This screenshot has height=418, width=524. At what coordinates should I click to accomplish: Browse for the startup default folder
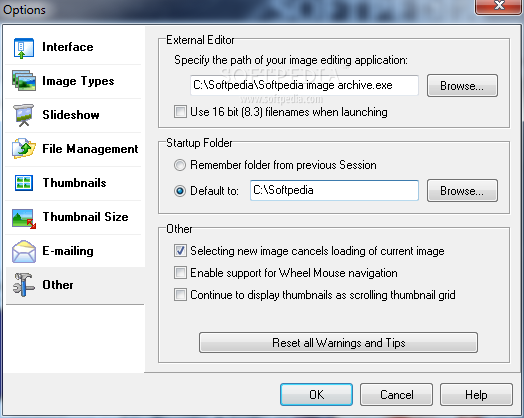tap(462, 191)
